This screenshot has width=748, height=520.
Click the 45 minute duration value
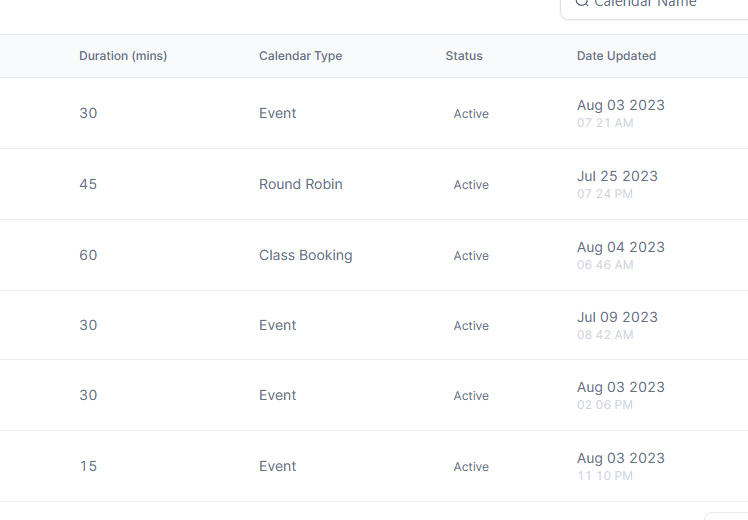88,184
